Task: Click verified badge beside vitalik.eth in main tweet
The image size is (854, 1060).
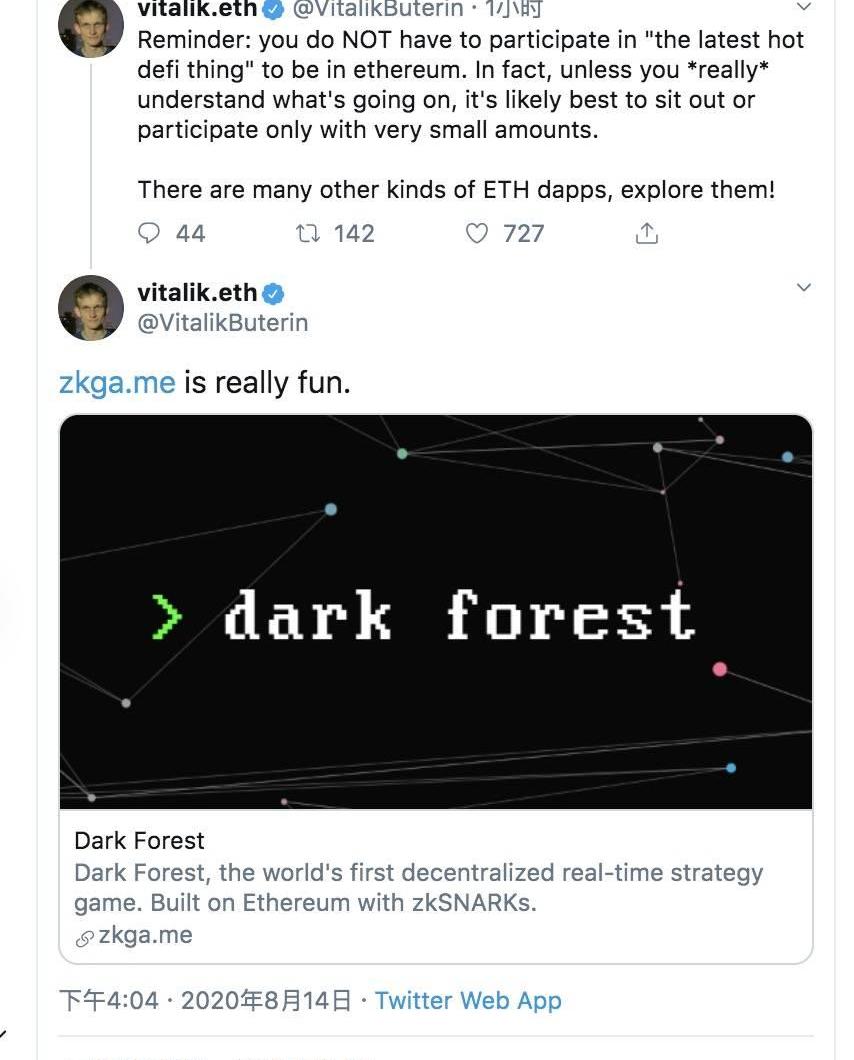Action: click(274, 294)
